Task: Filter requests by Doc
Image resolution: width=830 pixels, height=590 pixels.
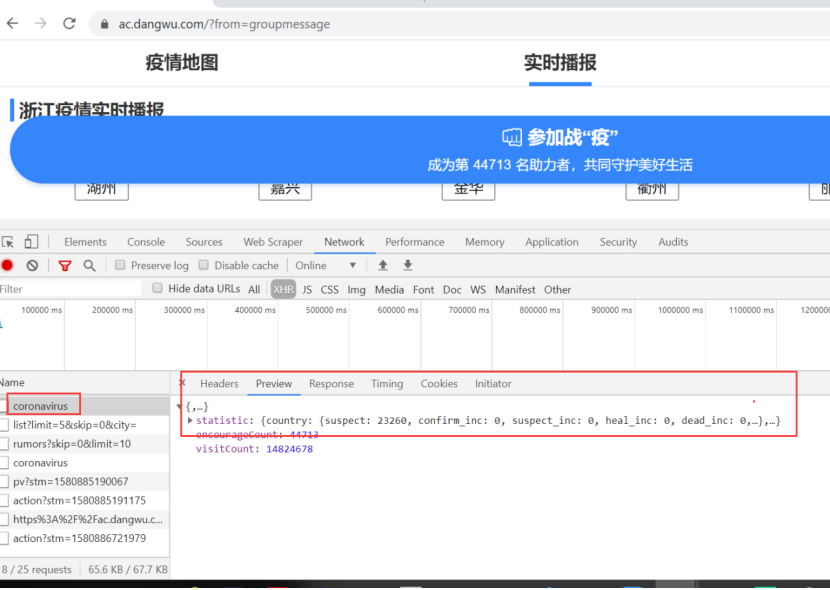Action: (452, 289)
